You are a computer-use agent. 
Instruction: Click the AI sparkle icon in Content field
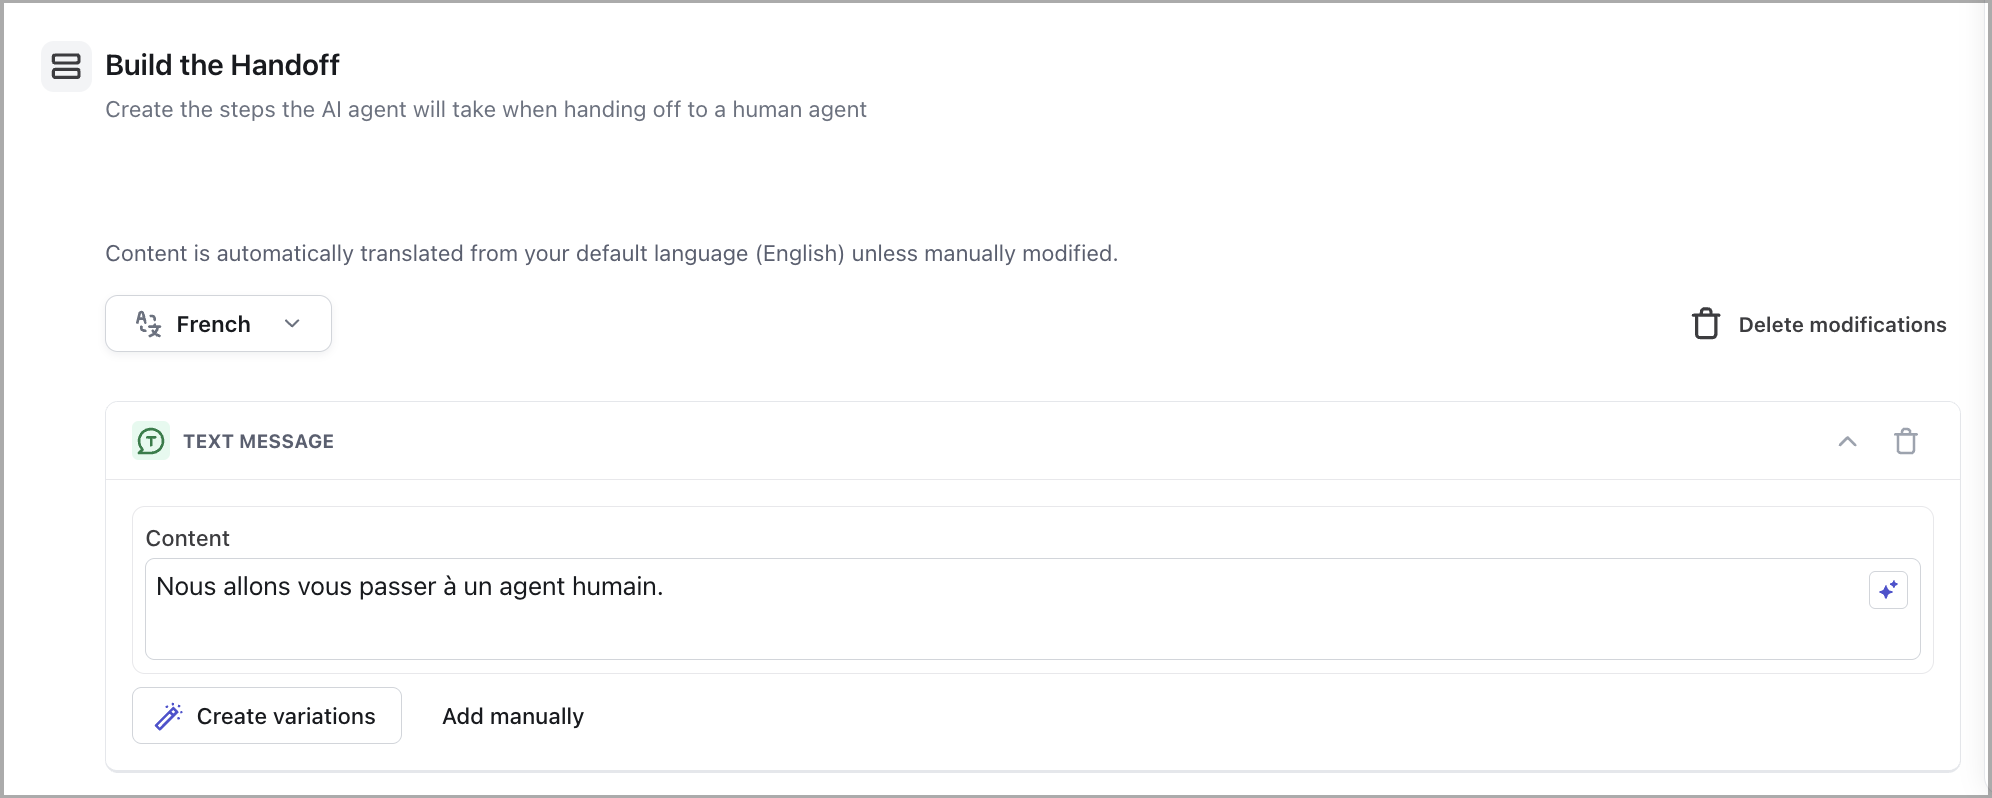[x=1888, y=590]
